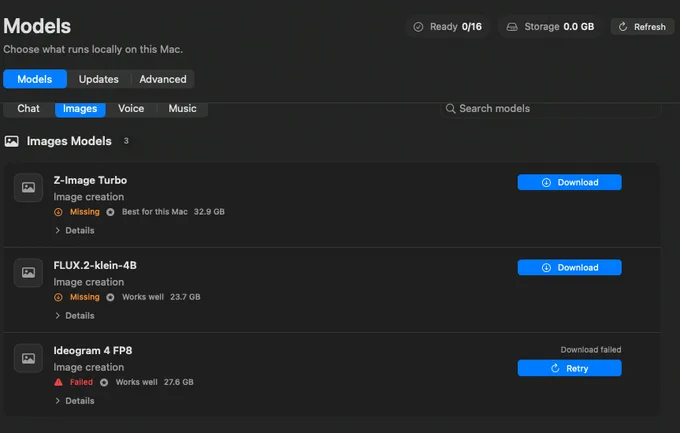Click the magnifier icon in search field
Viewport: 680px width, 433px height.
coord(451,108)
